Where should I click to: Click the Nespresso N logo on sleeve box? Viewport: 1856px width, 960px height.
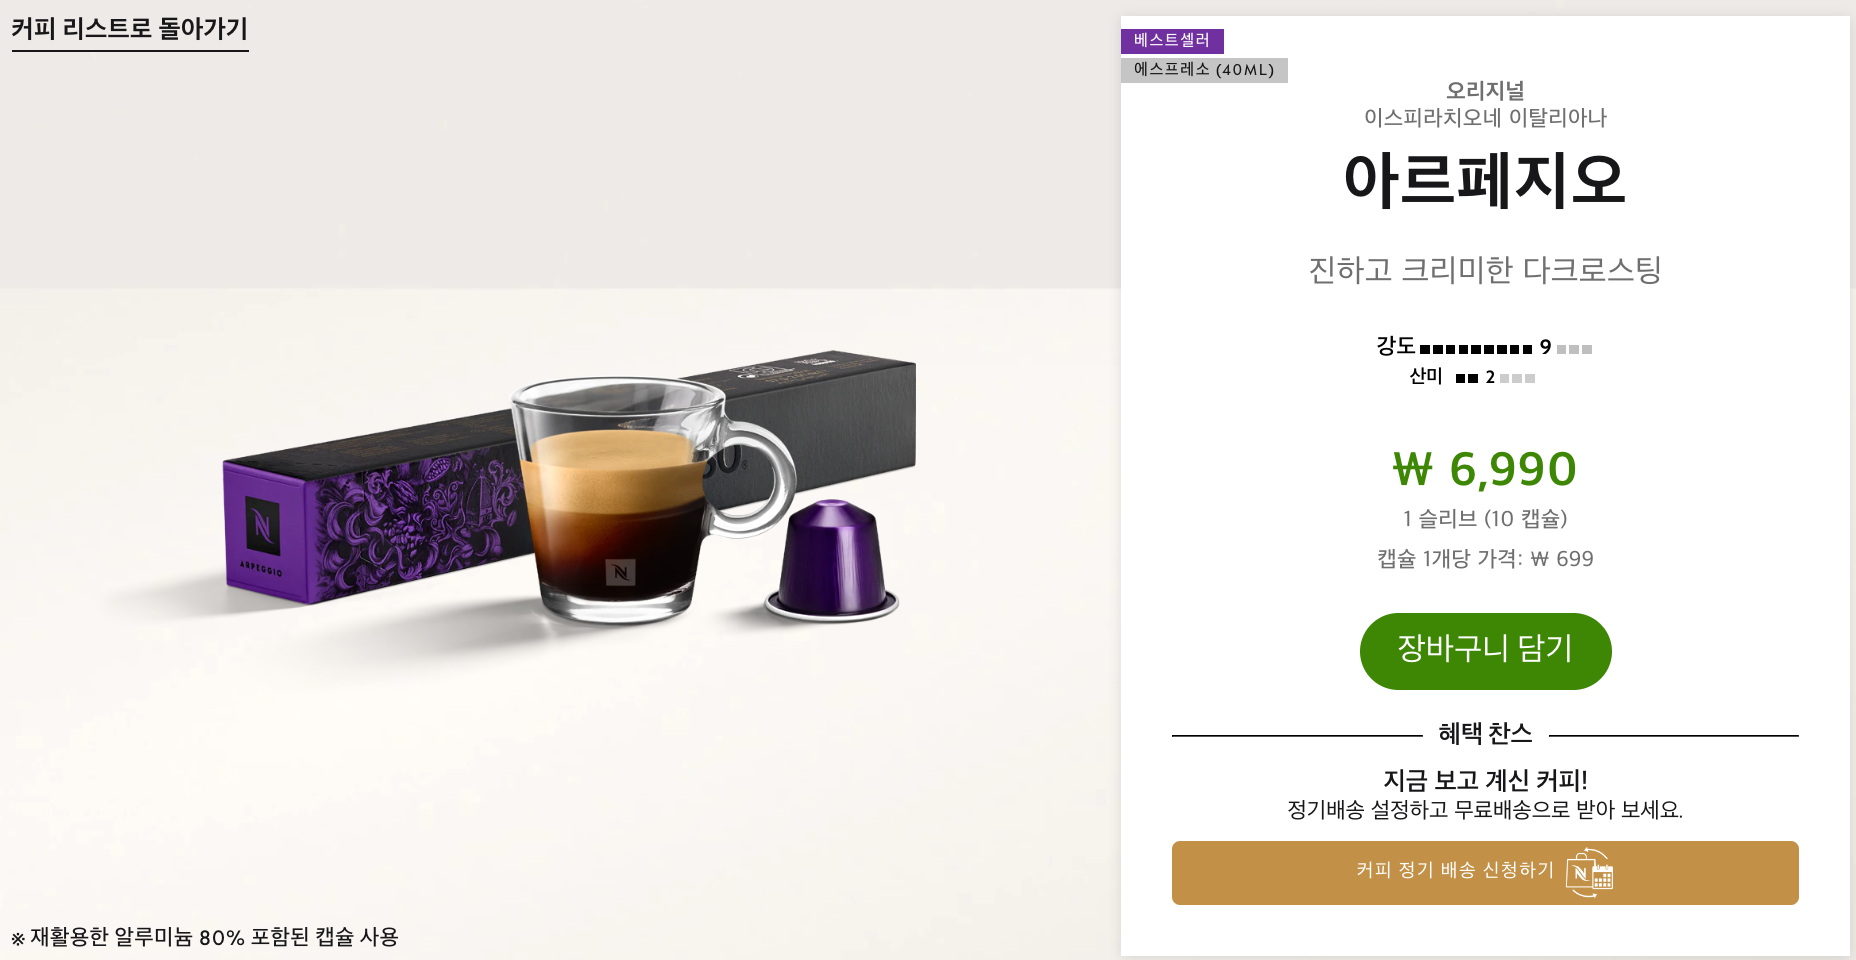coord(262,526)
